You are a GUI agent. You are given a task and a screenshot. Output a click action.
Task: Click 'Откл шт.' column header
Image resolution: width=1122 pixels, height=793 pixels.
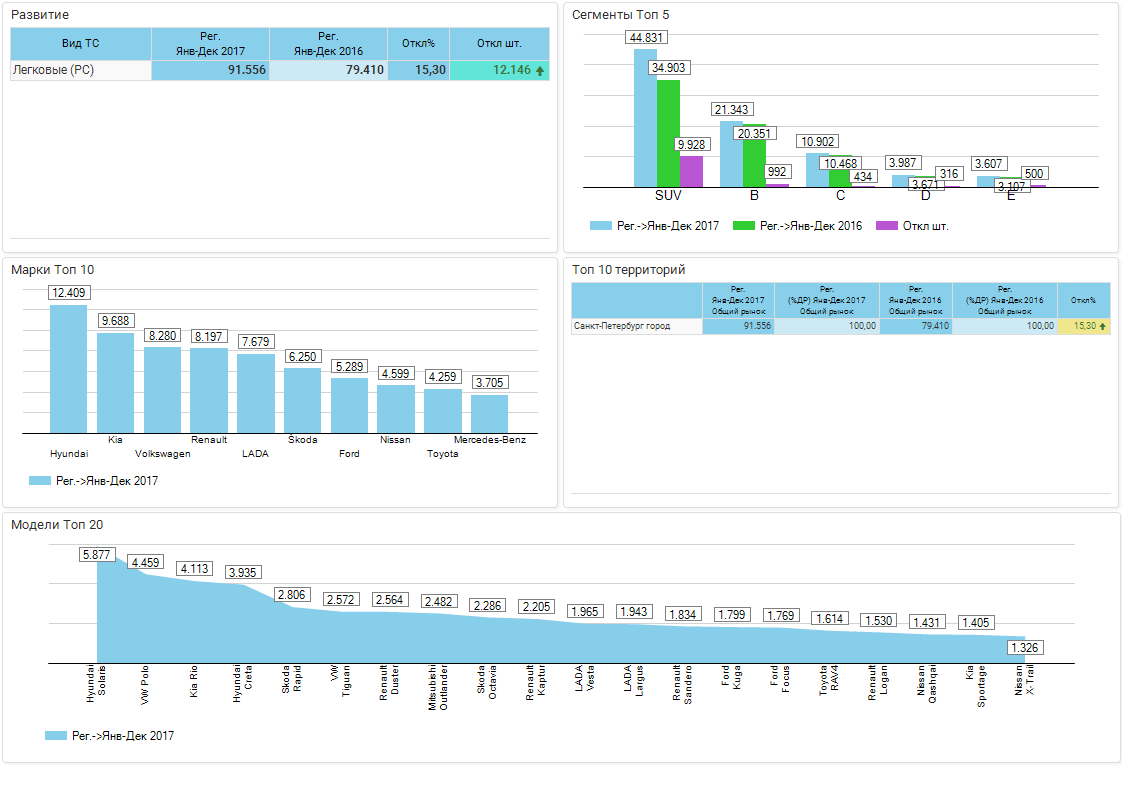pos(499,44)
